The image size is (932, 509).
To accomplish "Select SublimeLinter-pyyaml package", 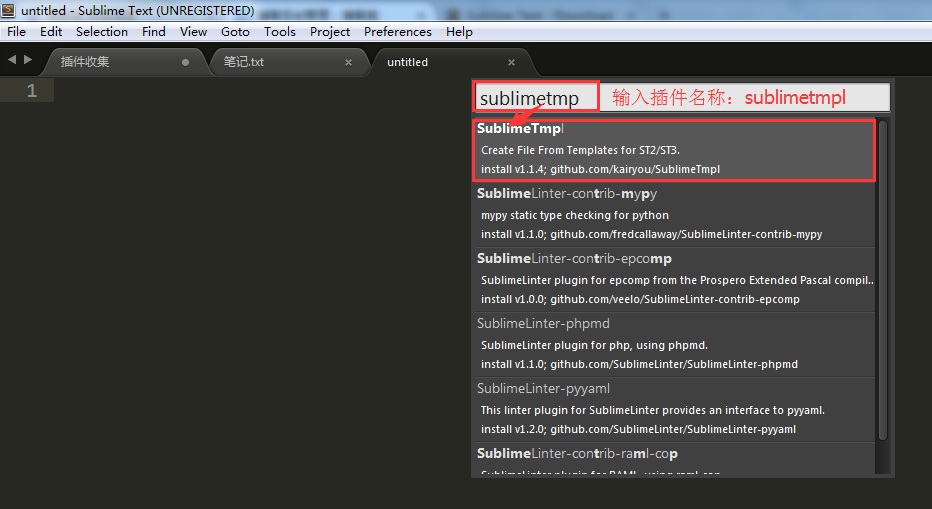I will click(675, 409).
